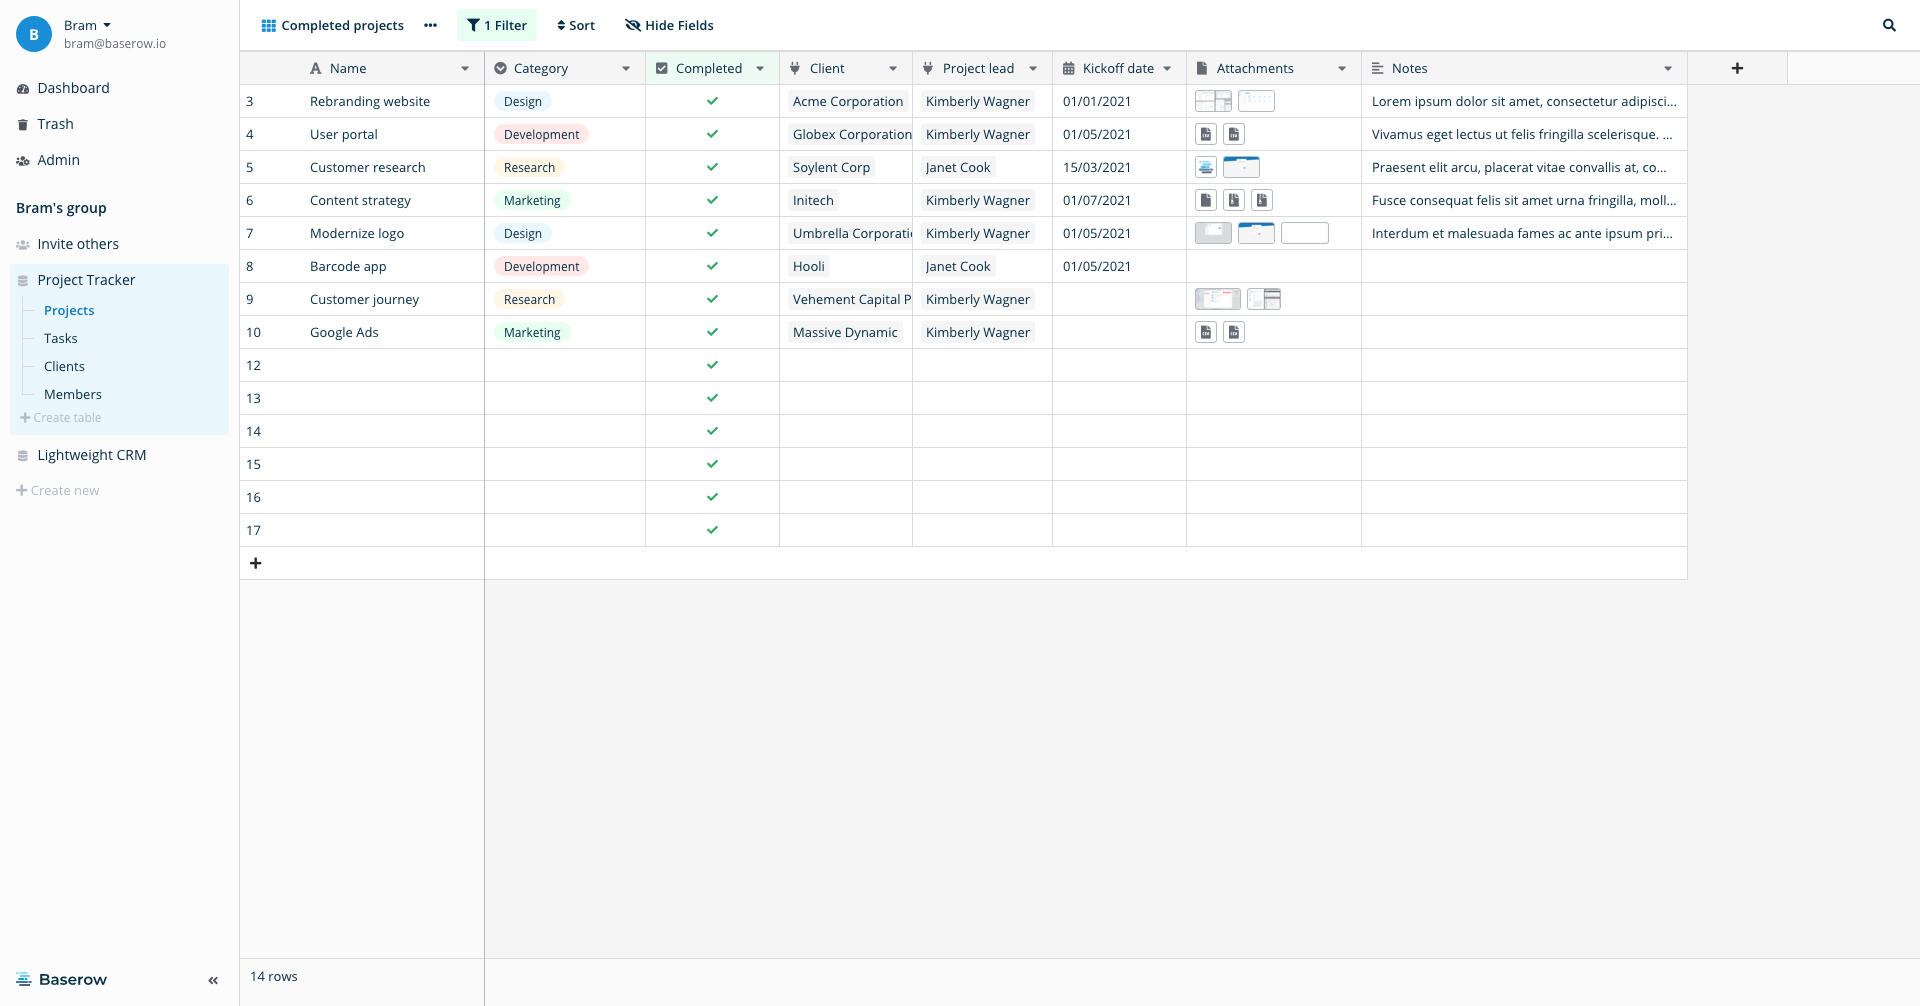Click the Hide Fields eye icon
Viewport: 1920px width, 1006px height.
(x=632, y=25)
